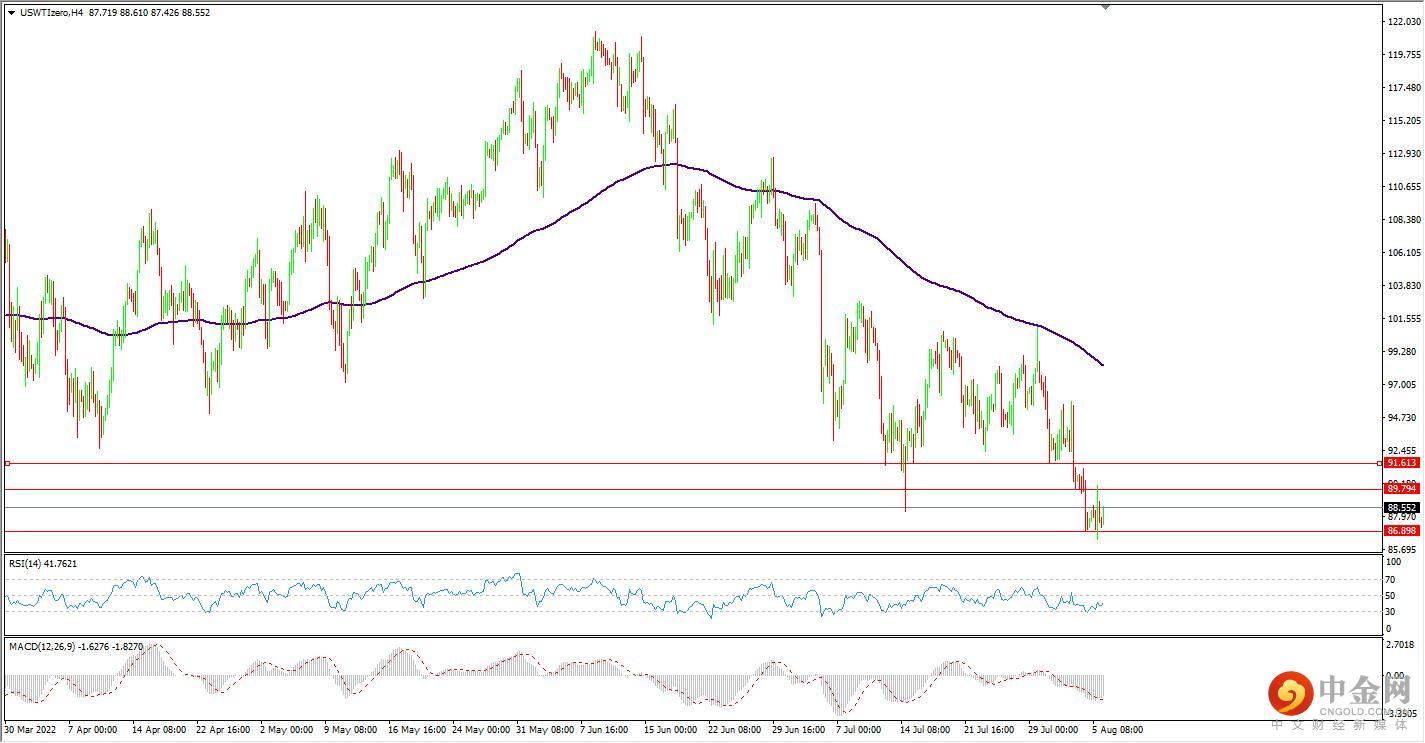Click the 14 Jul 08:00 date label
Image resolution: width=1425 pixels, height=743 pixels.
click(x=926, y=730)
